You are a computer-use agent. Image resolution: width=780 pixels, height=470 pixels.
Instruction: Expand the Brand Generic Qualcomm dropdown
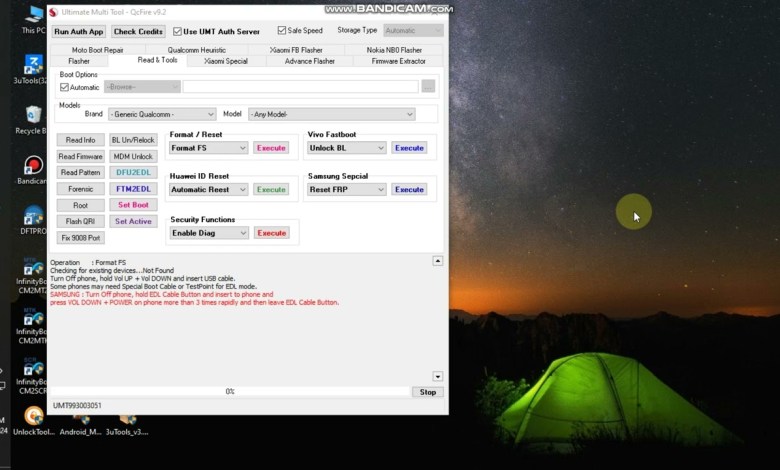pyautogui.click(x=161, y=114)
